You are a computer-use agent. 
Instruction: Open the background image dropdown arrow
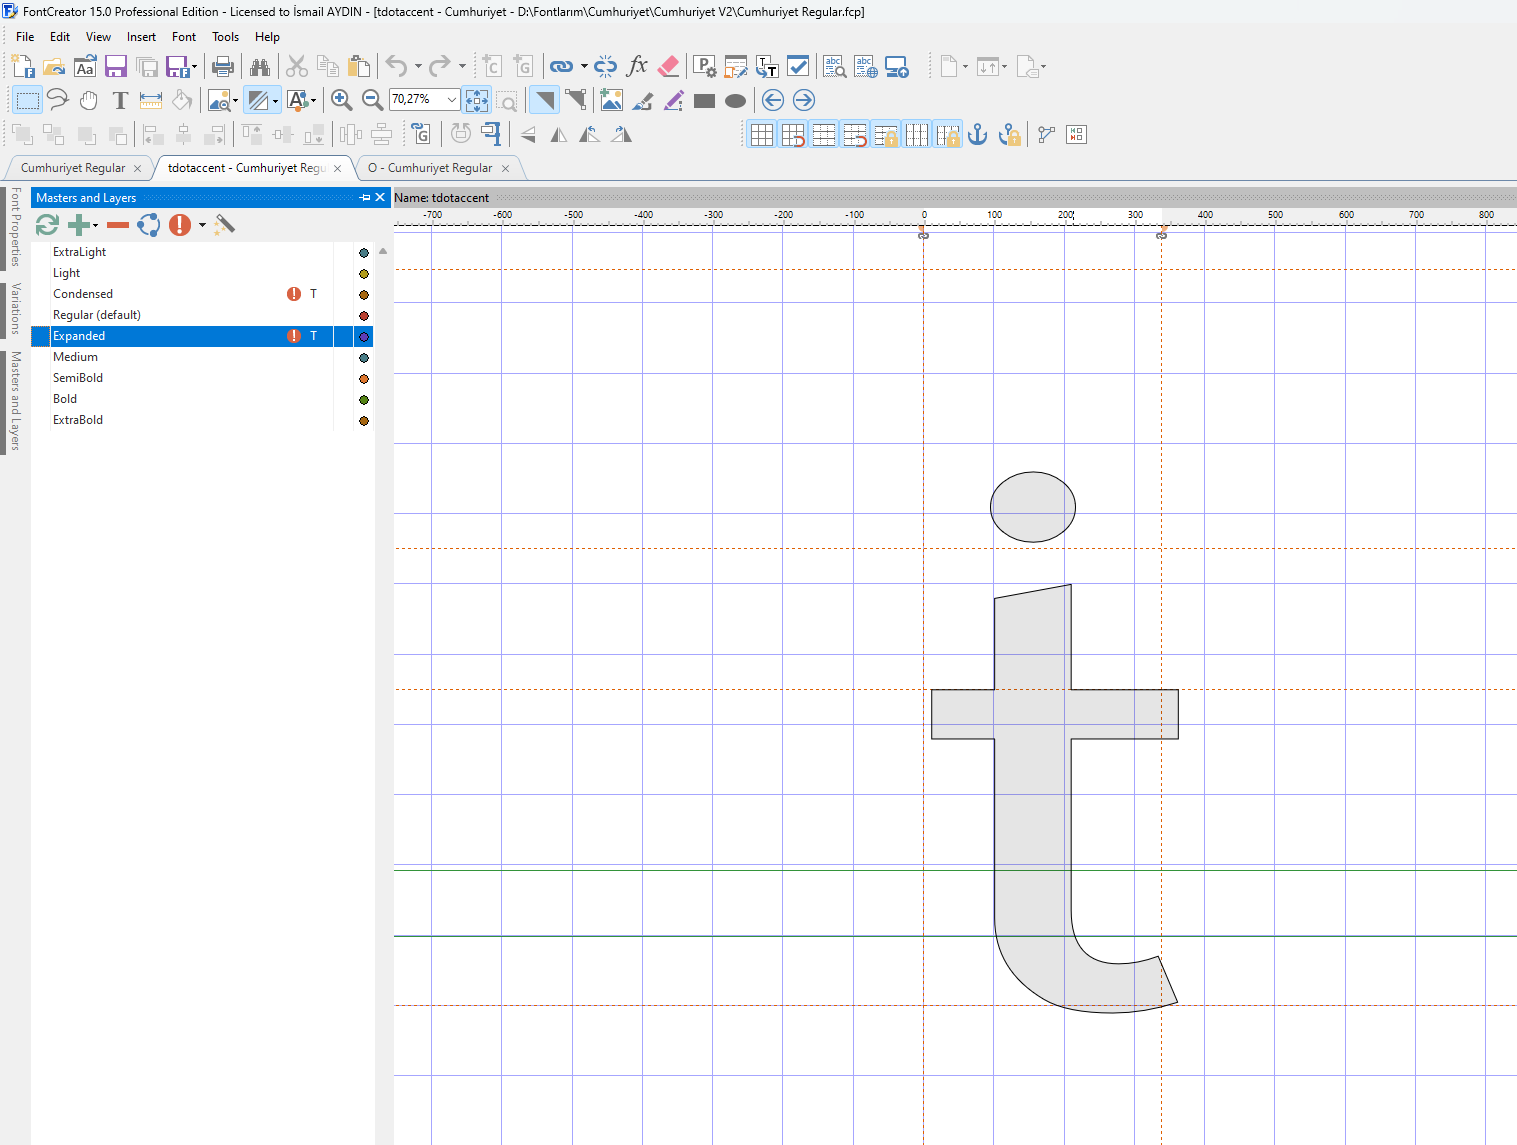click(235, 100)
